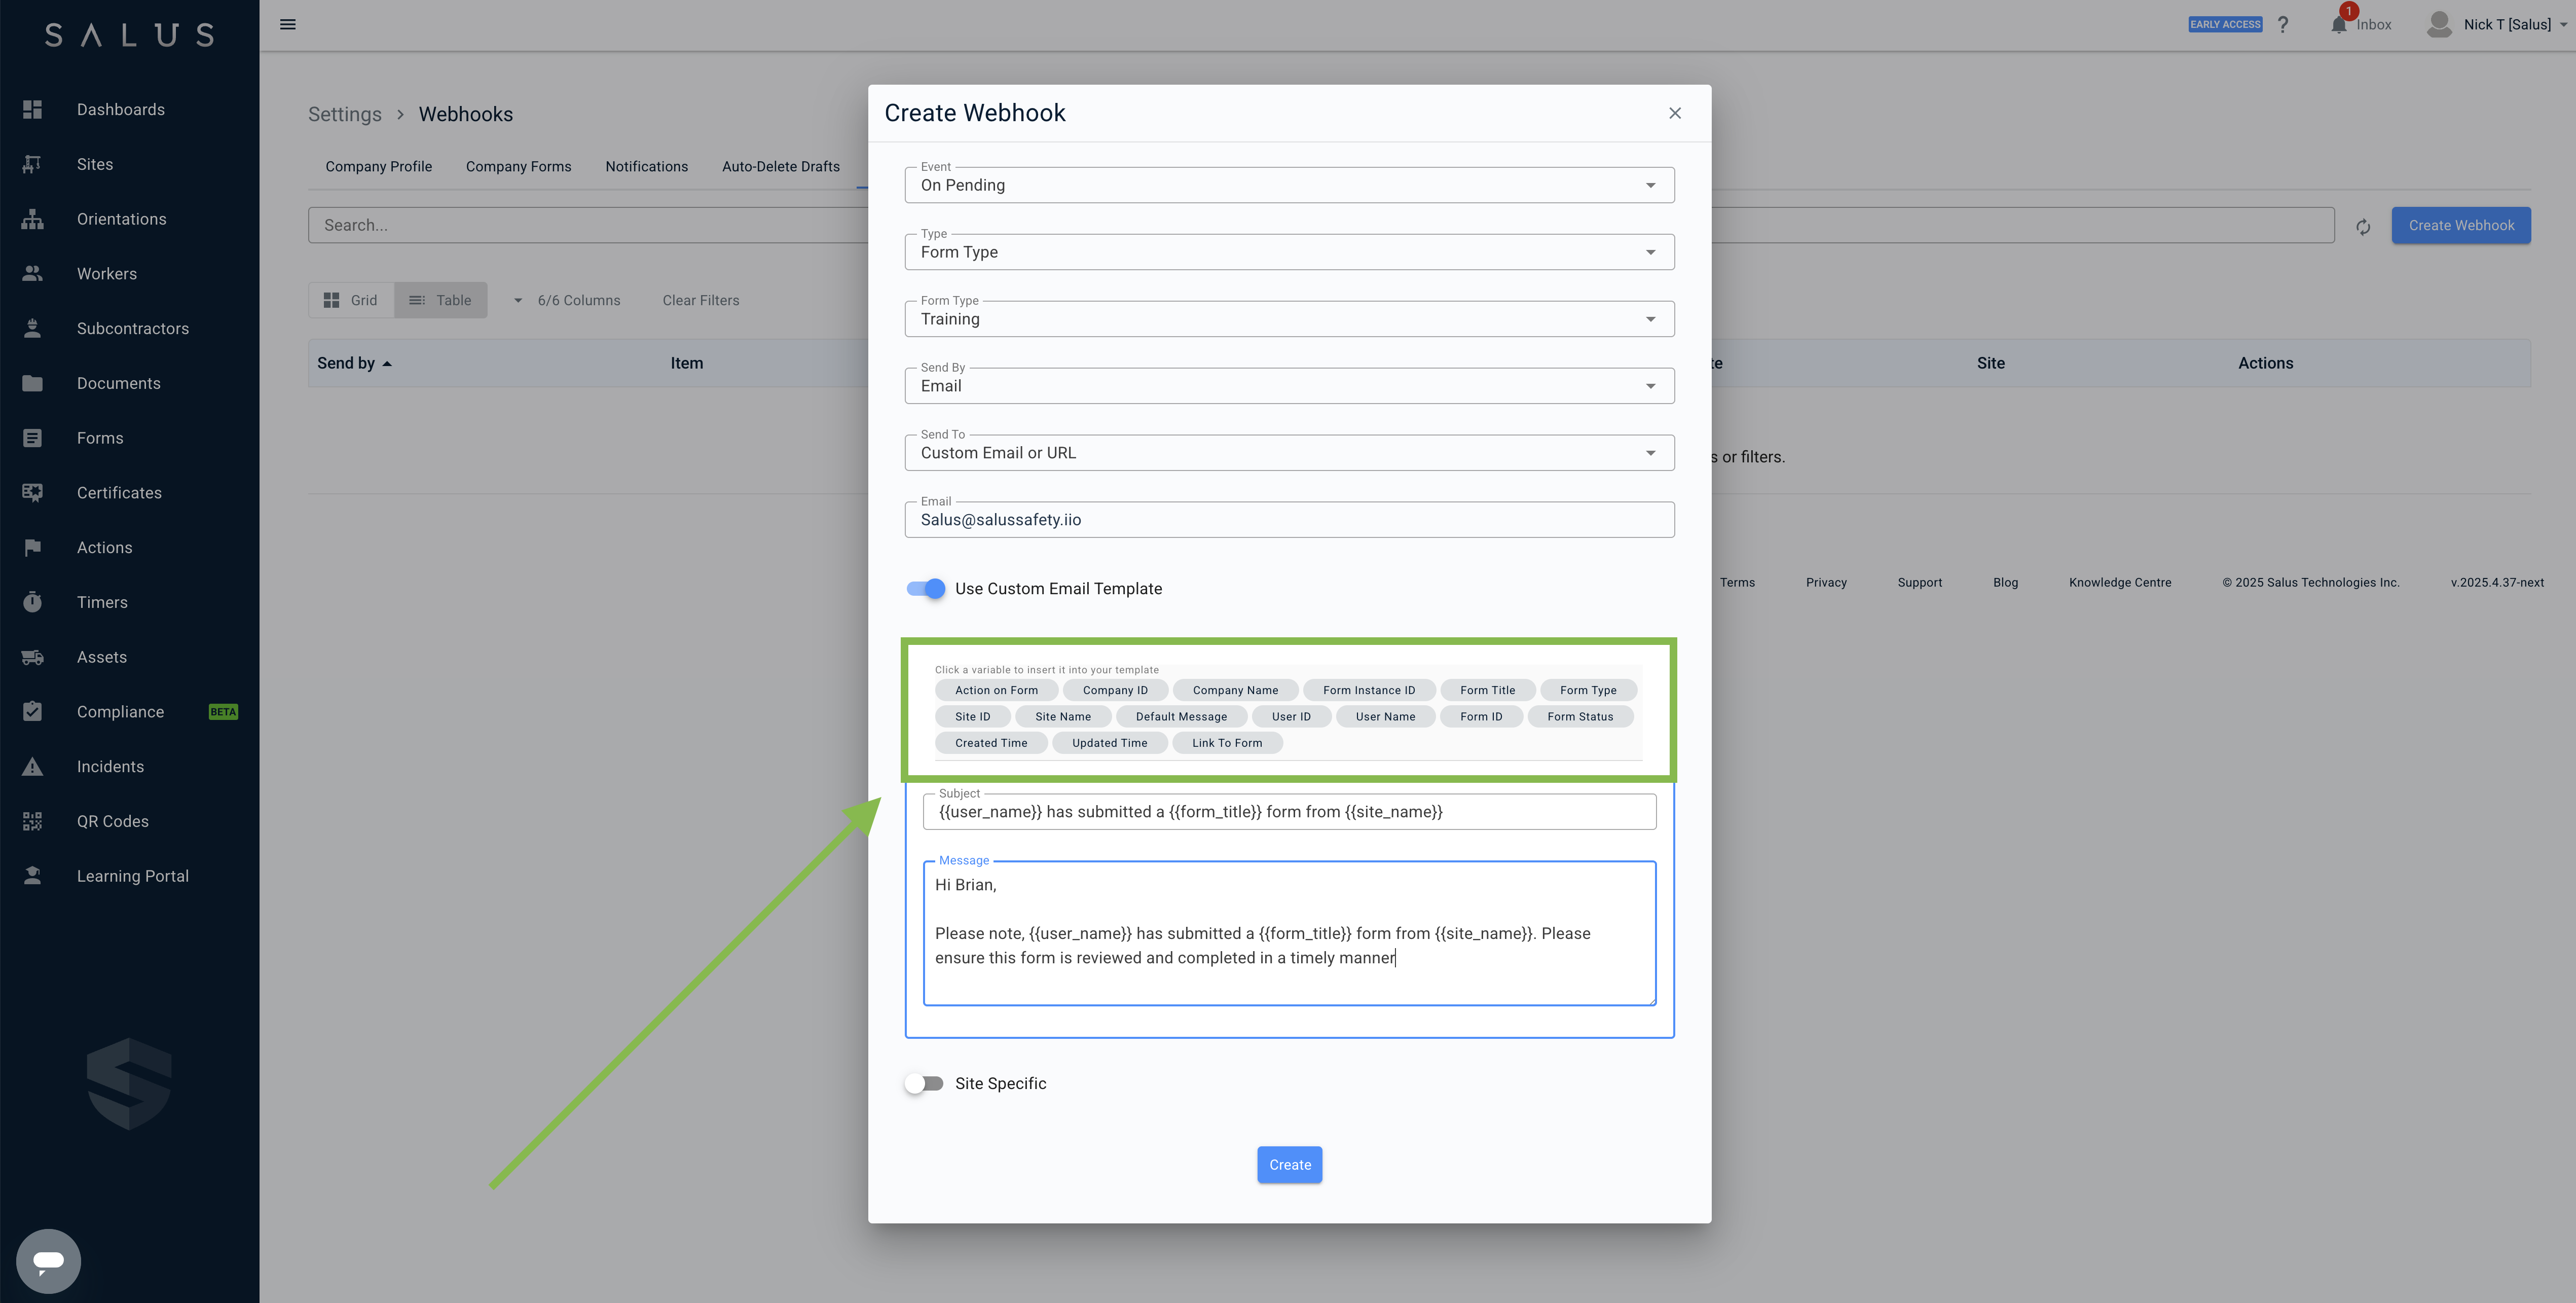The height and width of the screenshot is (1303, 2576).
Task: Click into the Email input field
Action: pyautogui.click(x=1289, y=520)
